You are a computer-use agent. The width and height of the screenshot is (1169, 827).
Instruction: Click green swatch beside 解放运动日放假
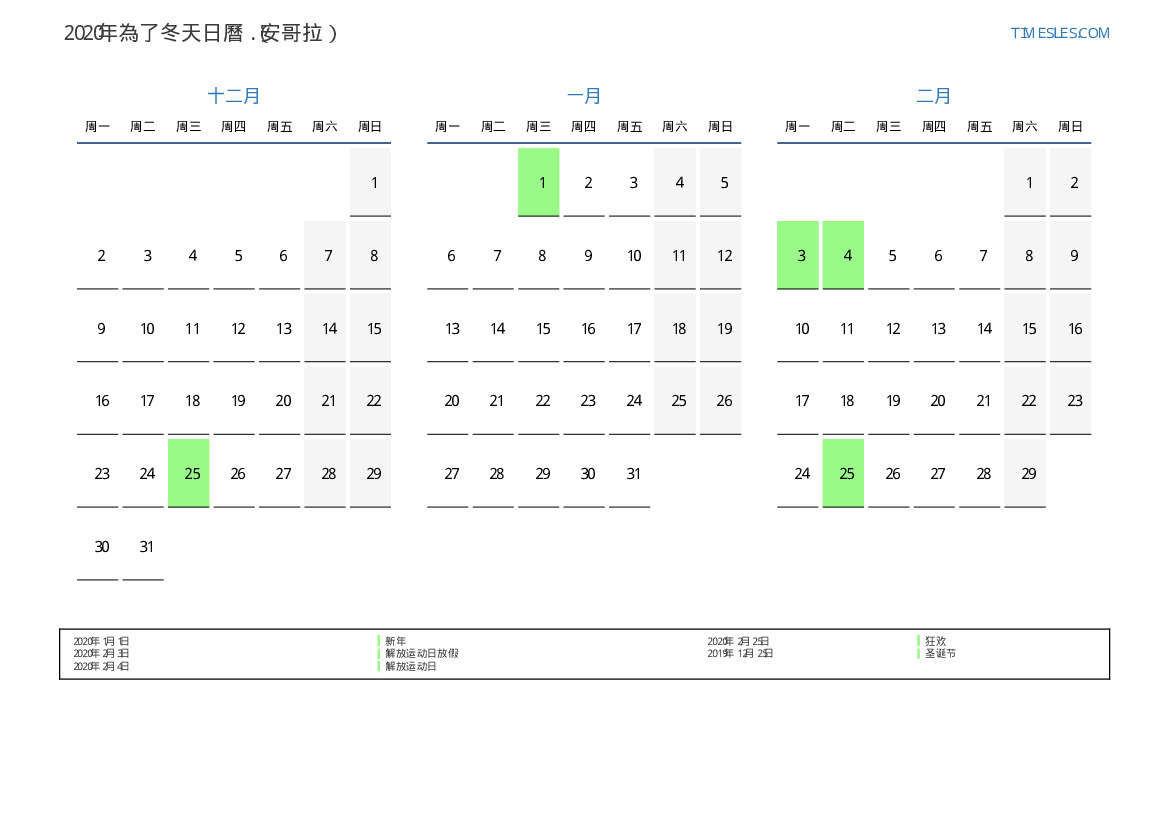379,653
